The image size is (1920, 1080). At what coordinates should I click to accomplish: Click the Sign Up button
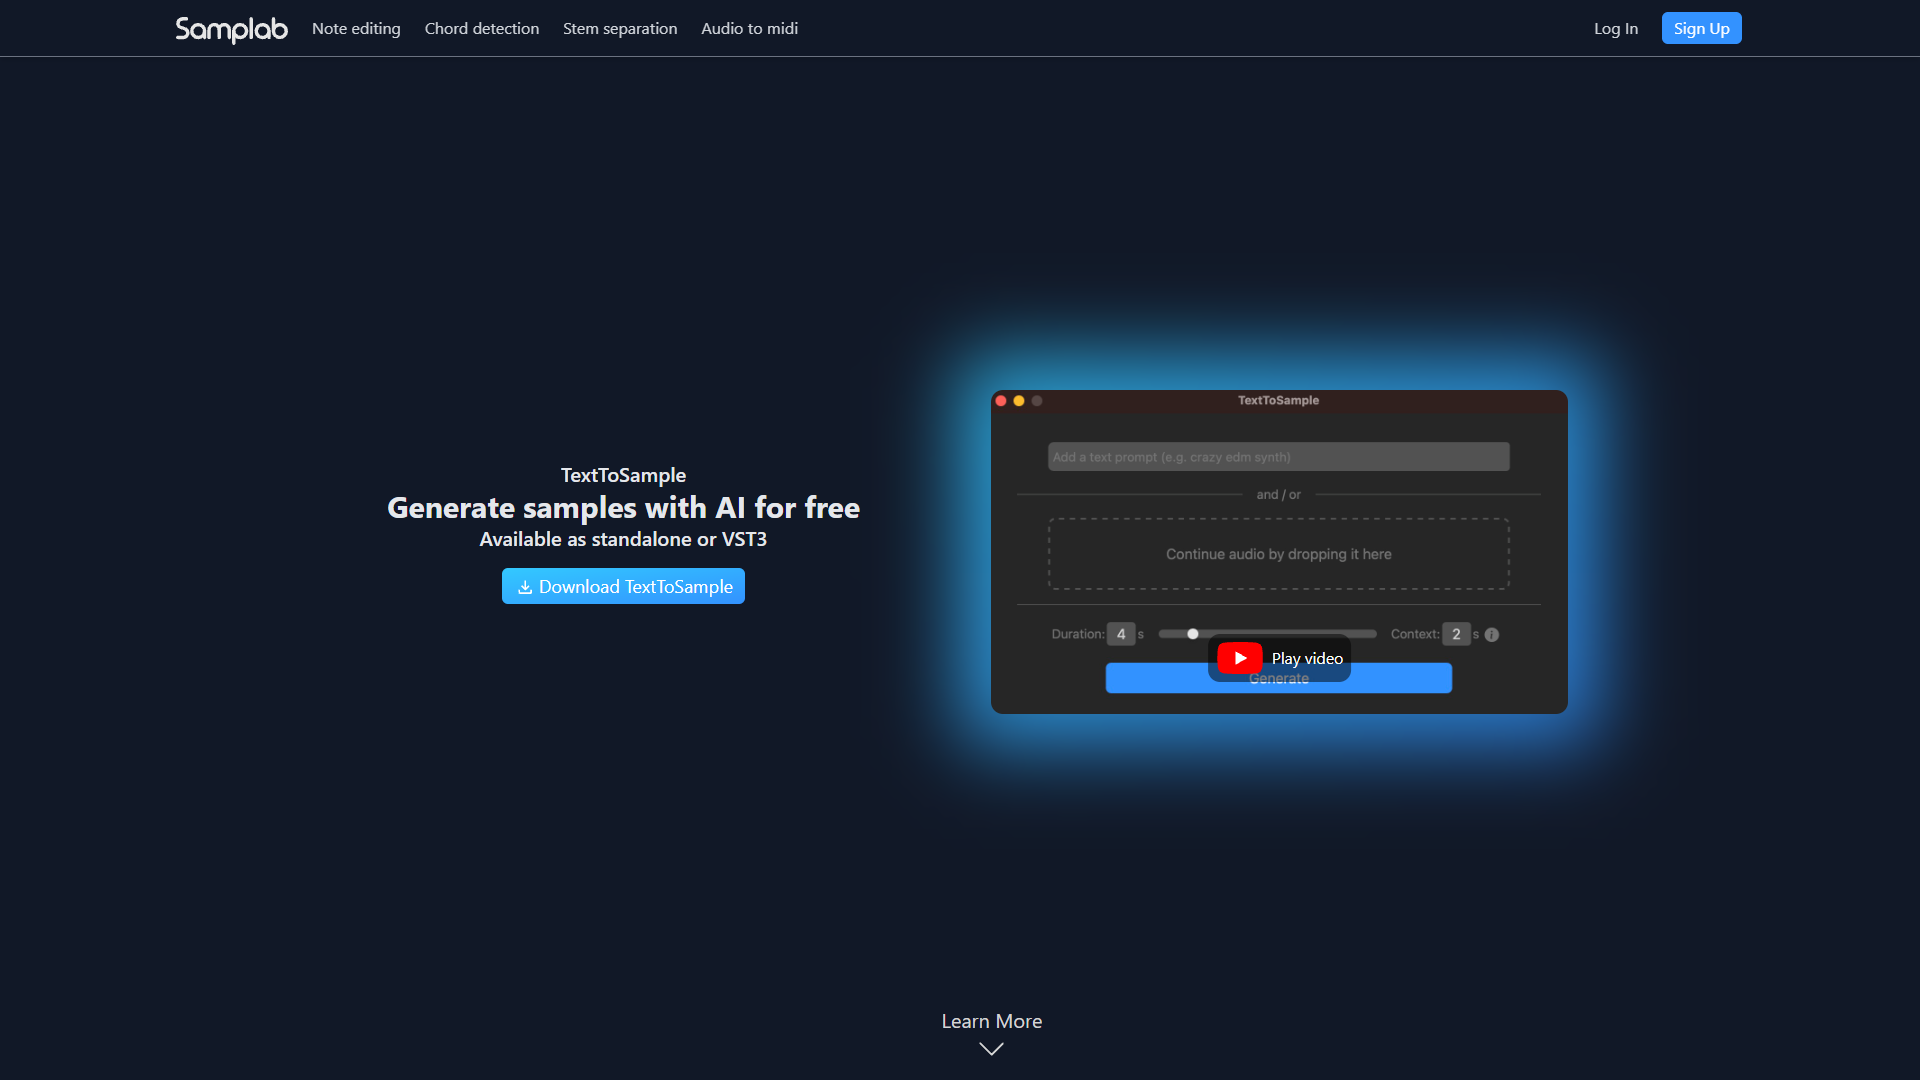point(1701,28)
